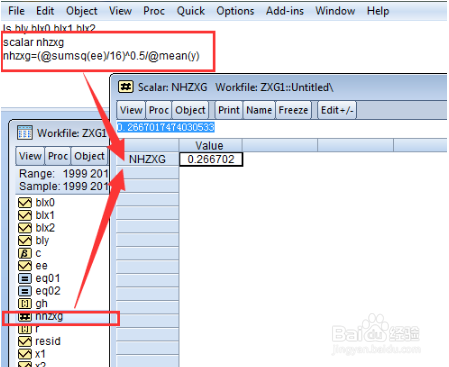Click the eq01 equation icon

[x=25, y=278]
